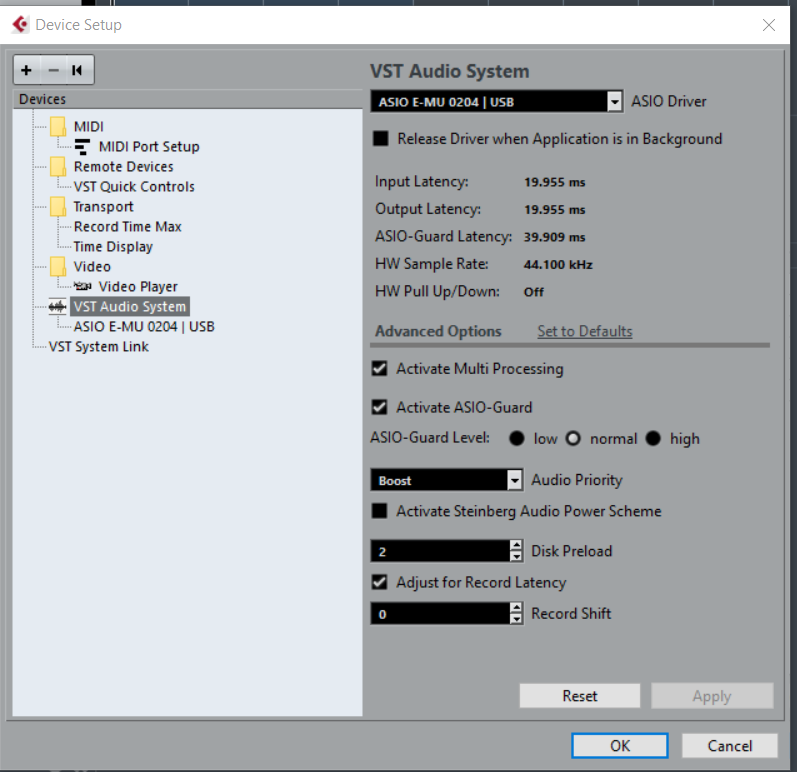Click the MIDI folder icon
Viewport: 797px width, 772px height.
[x=58, y=127]
